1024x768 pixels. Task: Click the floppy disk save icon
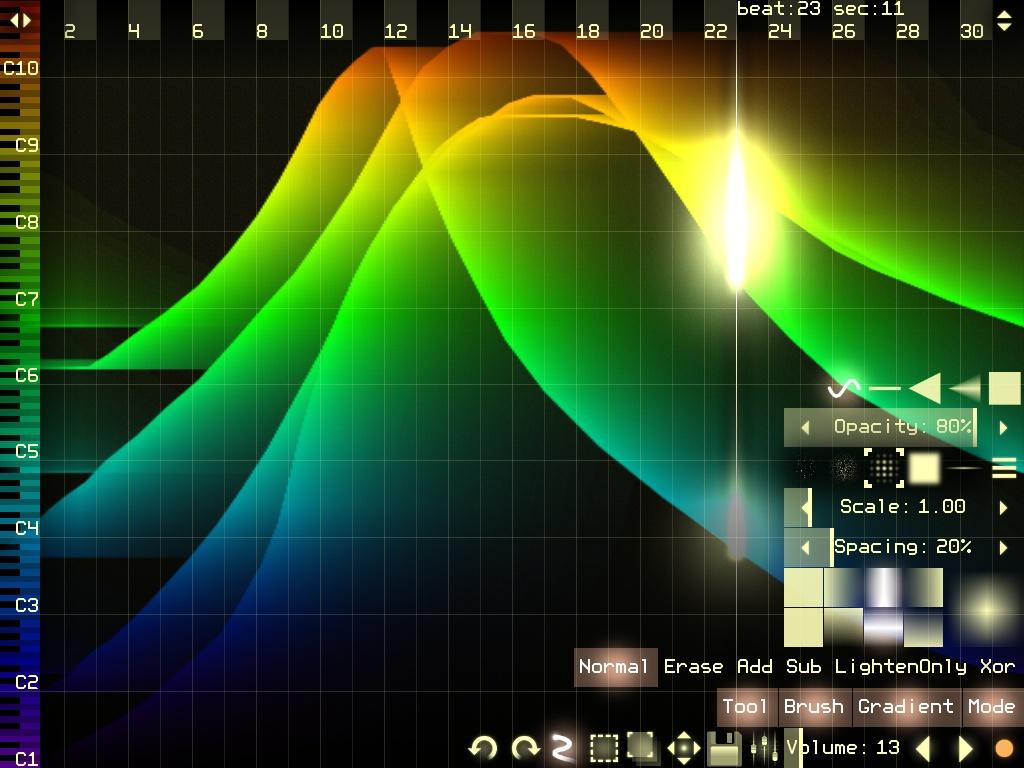tap(724, 748)
